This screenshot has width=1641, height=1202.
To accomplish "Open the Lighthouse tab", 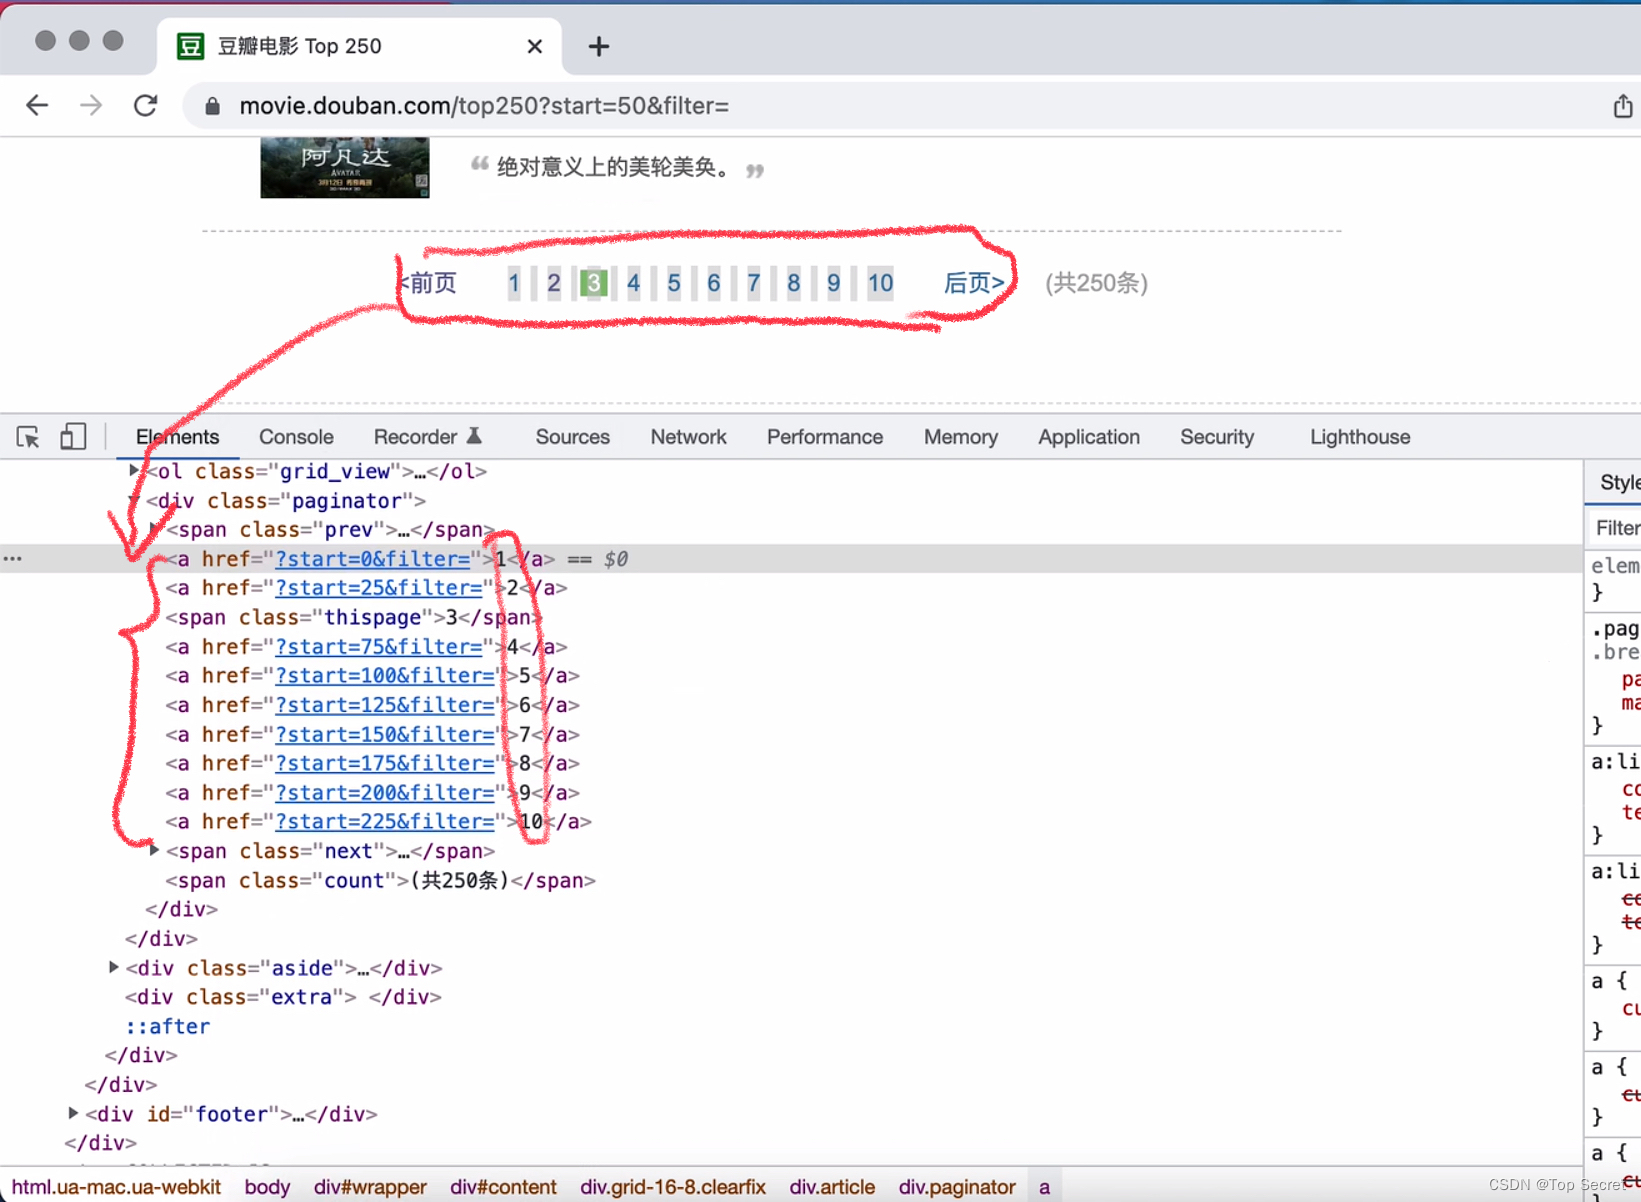I will tap(1360, 437).
